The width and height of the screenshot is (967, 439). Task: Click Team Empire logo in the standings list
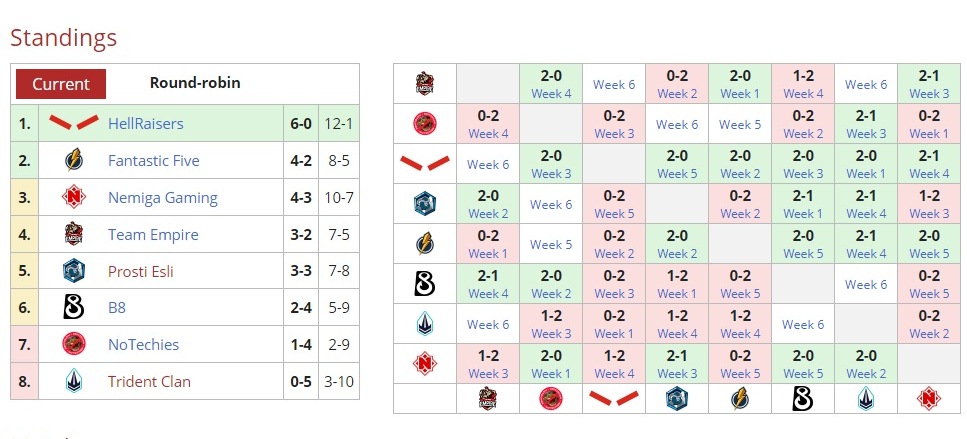tap(73, 234)
